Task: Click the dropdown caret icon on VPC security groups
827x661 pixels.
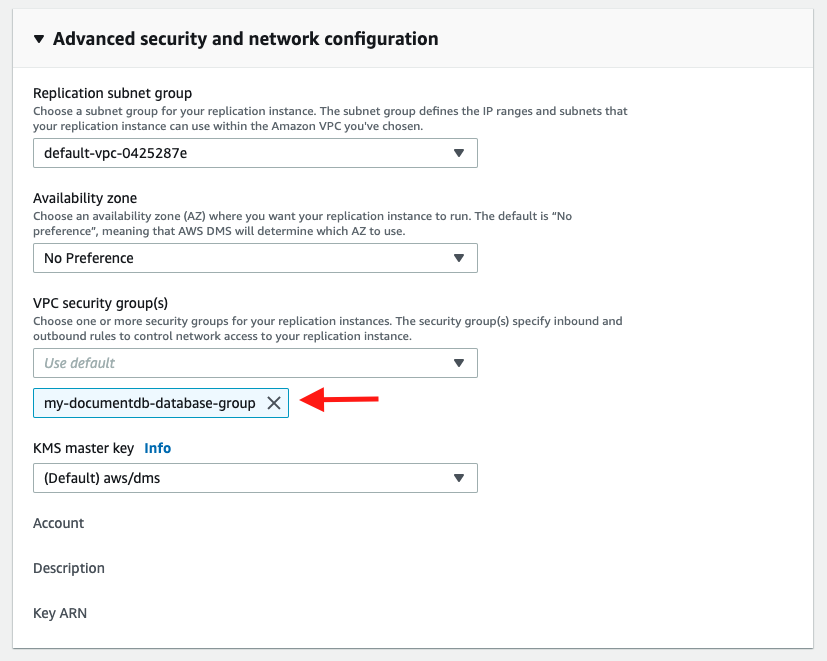Action: [x=460, y=363]
